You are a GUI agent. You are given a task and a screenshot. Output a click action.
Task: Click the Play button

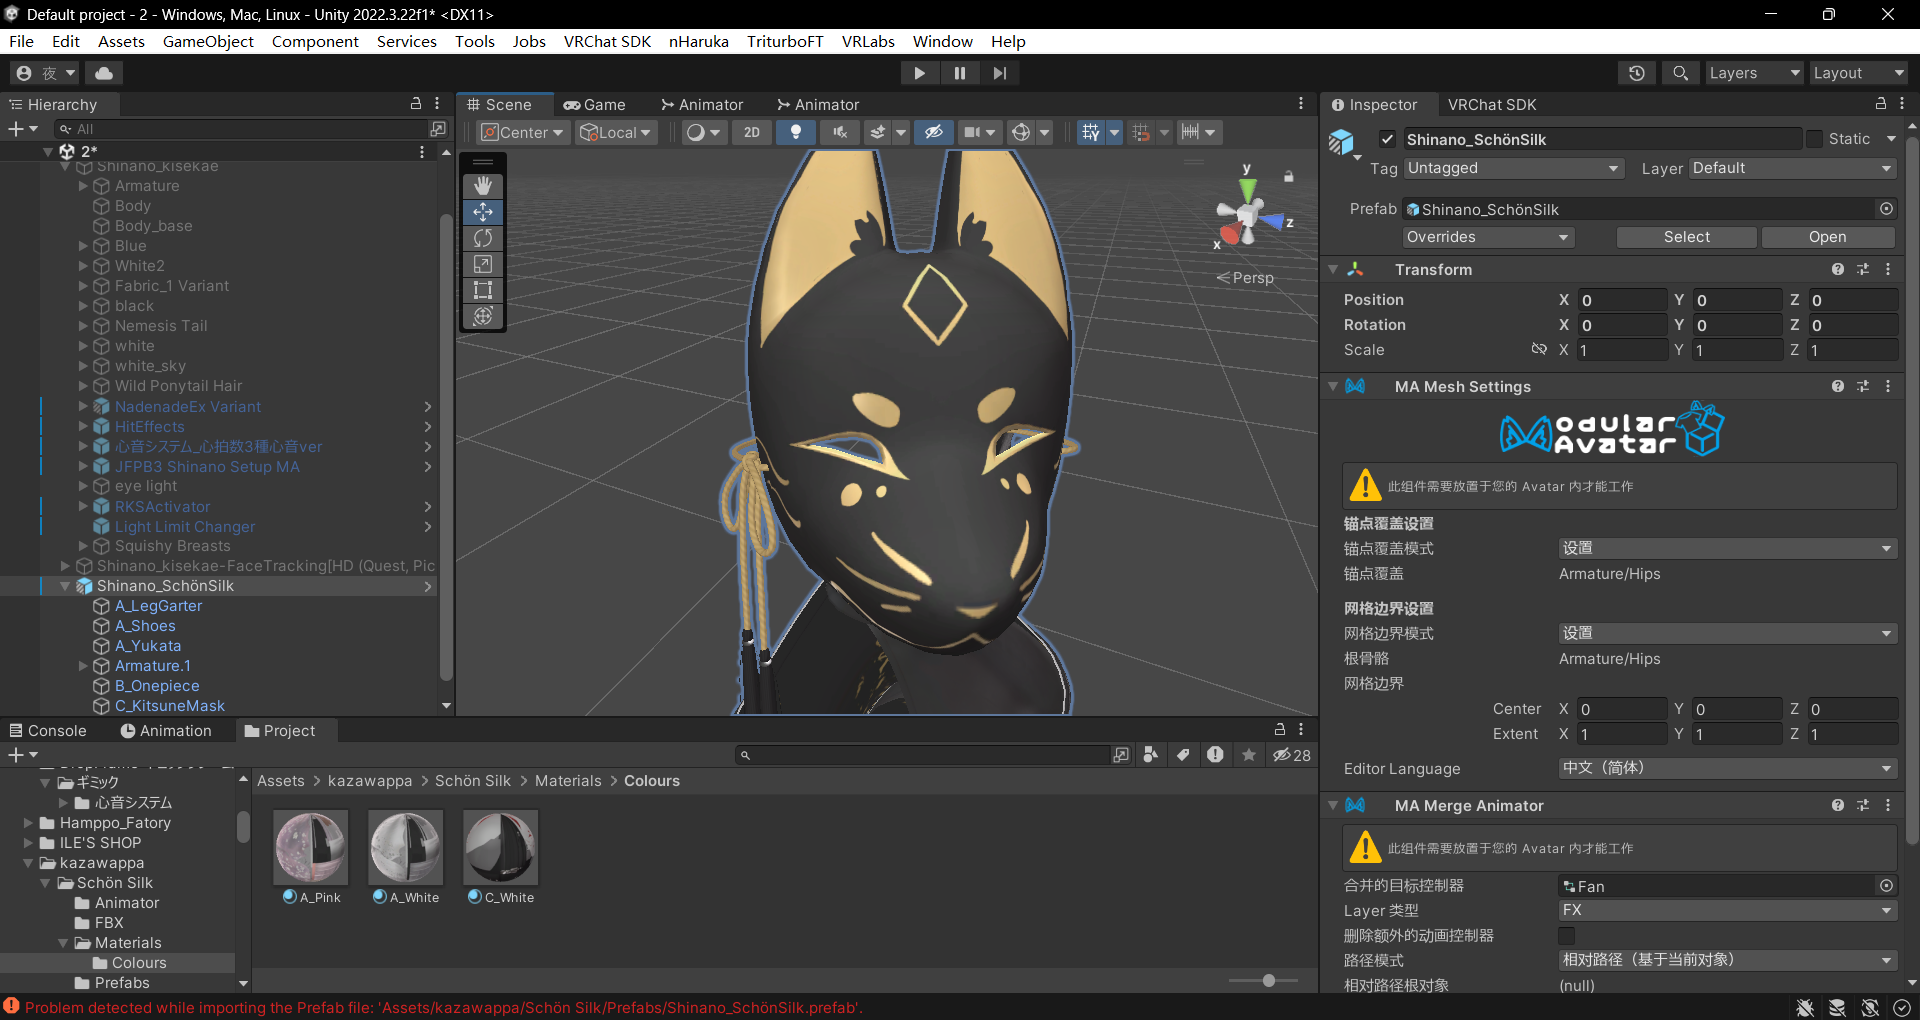coord(919,73)
